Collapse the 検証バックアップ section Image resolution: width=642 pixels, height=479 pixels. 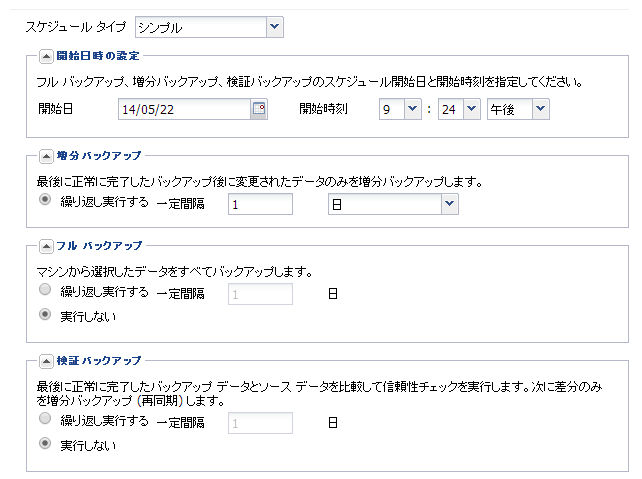(46, 359)
